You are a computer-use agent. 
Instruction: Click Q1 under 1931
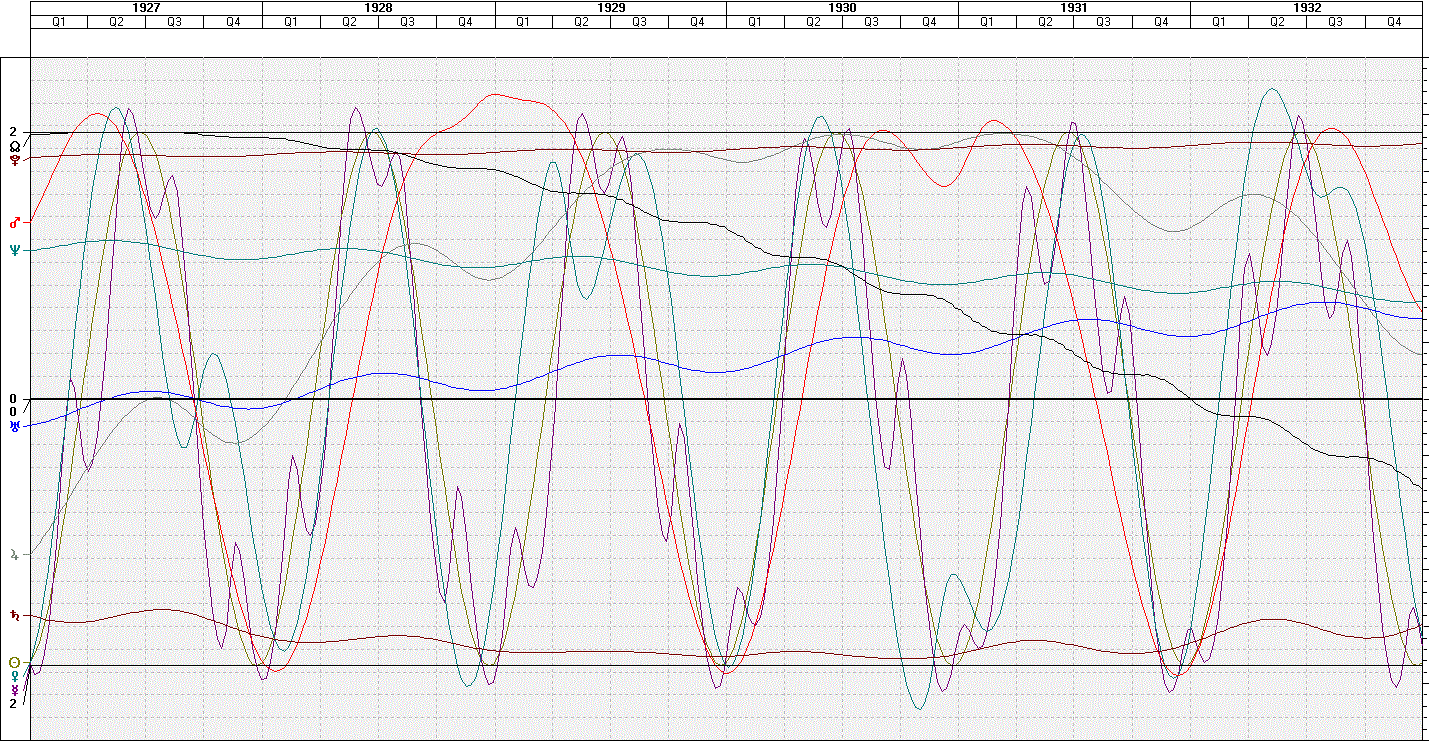coord(987,21)
